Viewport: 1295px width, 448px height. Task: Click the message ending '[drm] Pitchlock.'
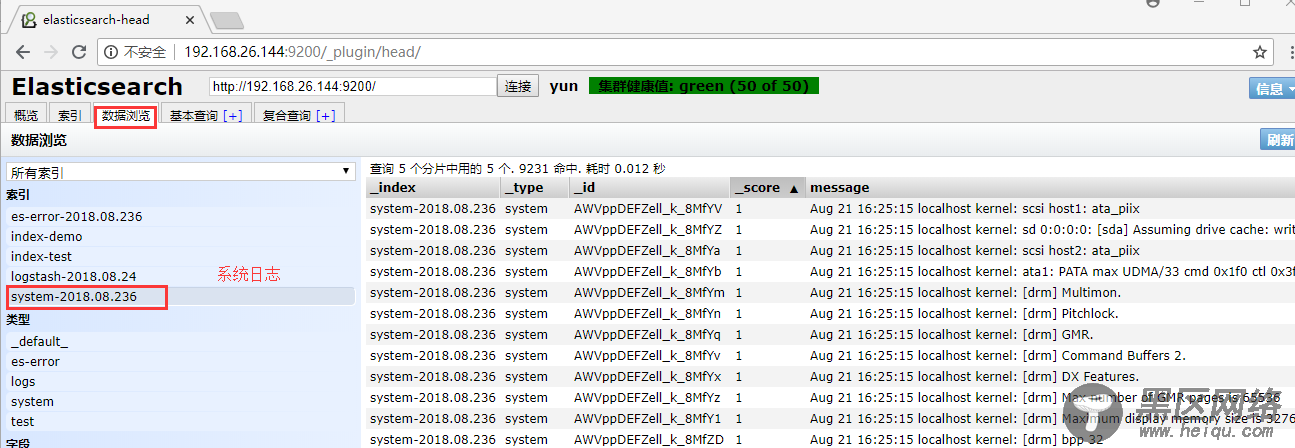click(964, 314)
